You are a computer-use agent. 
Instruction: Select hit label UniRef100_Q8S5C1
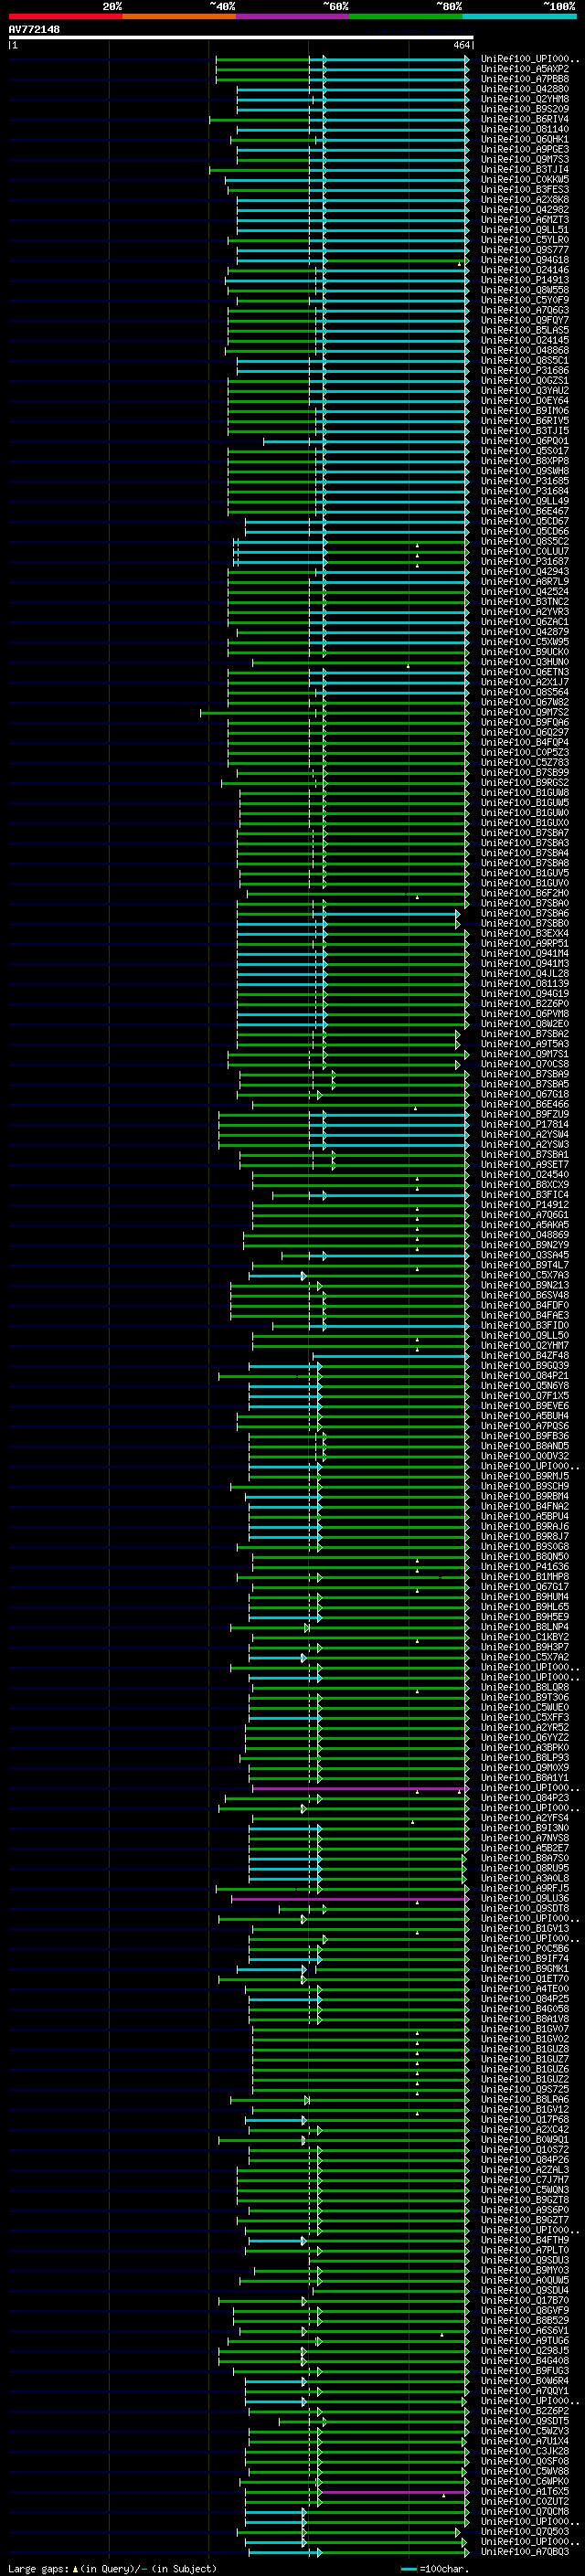525,360
